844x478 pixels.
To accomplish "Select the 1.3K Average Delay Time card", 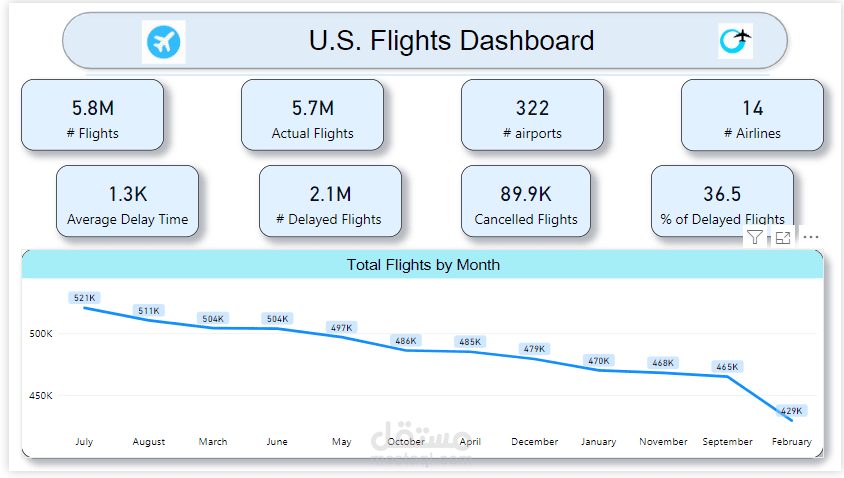I will 128,201.
